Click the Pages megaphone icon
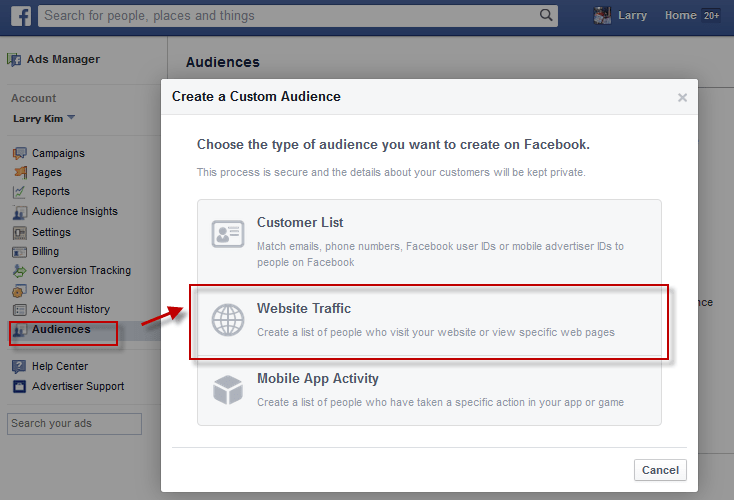 pos(20,172)
